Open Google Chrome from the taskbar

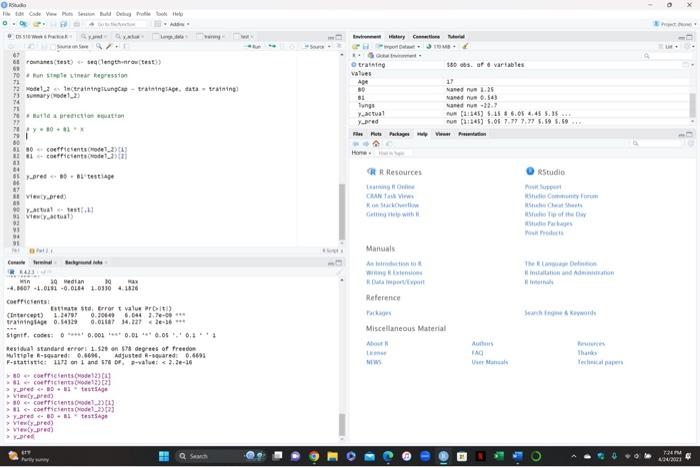(314, 456)
